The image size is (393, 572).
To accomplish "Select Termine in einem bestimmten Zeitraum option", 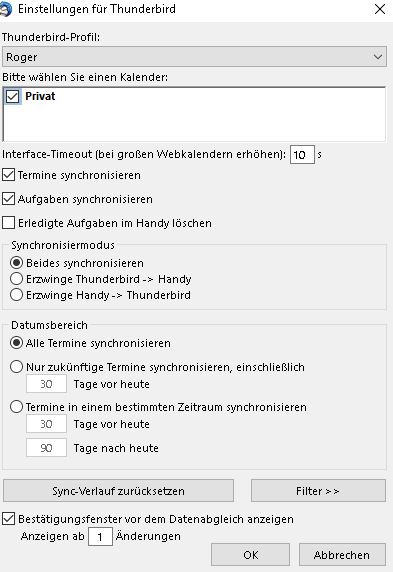I will (x=16, y=407).
